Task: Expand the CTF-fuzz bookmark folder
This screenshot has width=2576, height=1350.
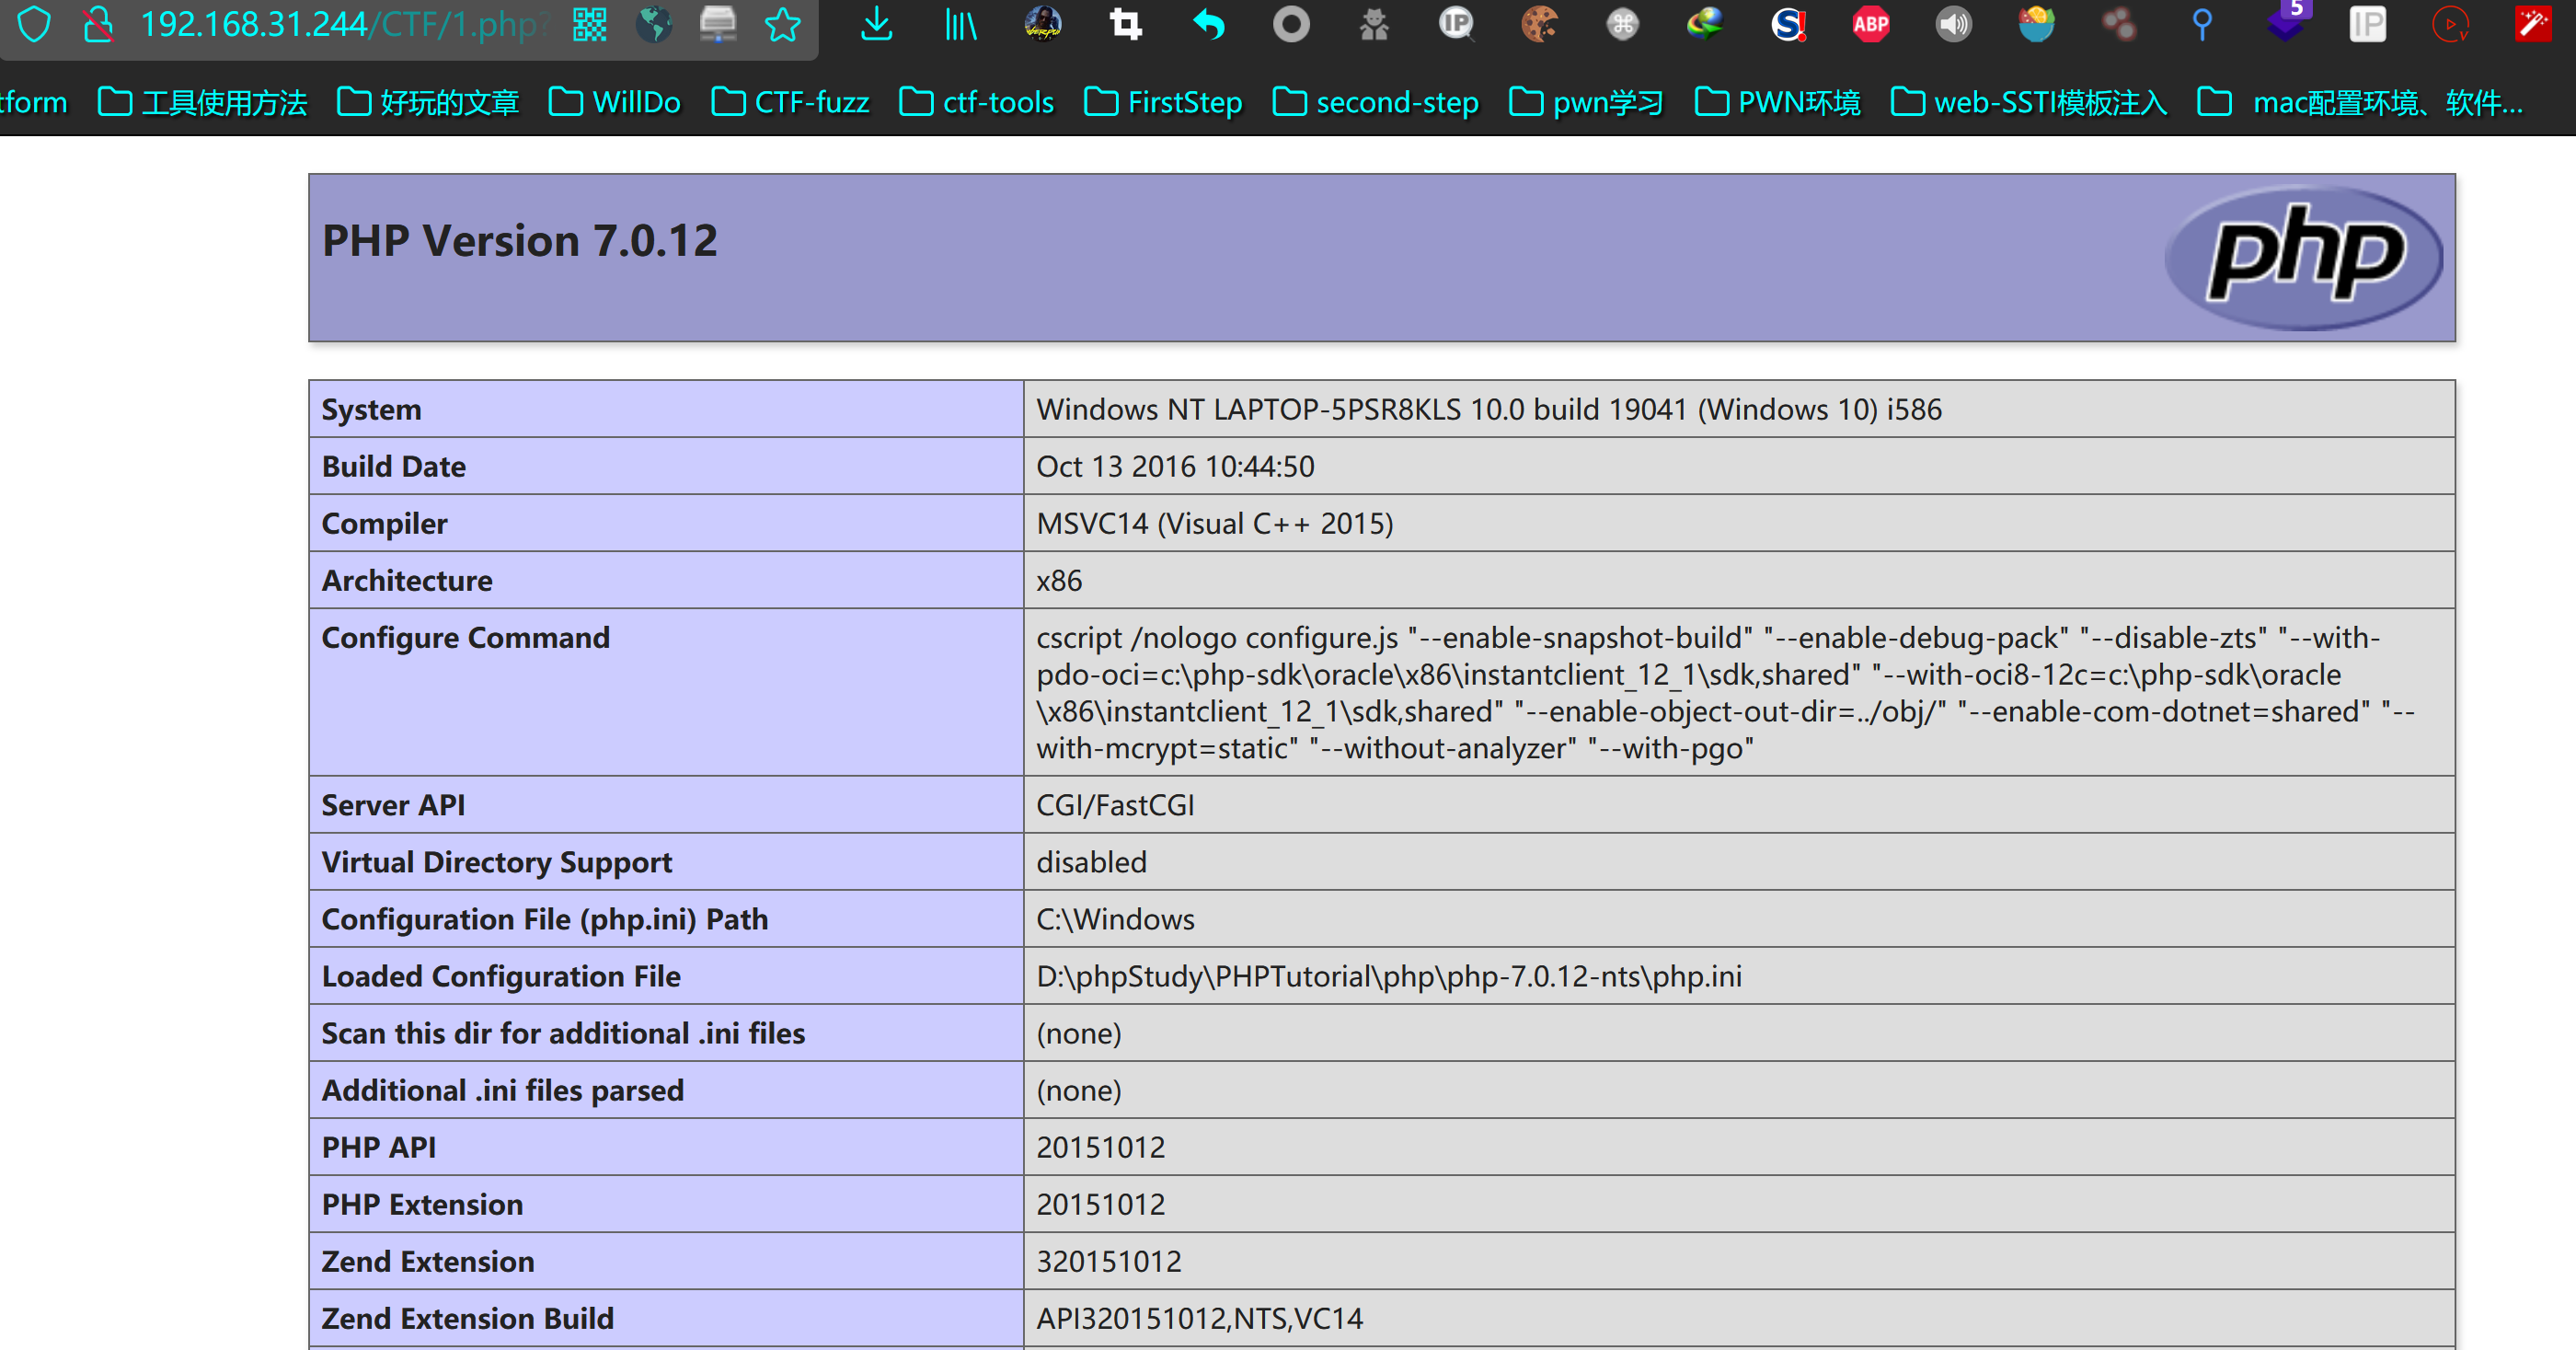Action: pyautogui.click(x=791, y=101)
